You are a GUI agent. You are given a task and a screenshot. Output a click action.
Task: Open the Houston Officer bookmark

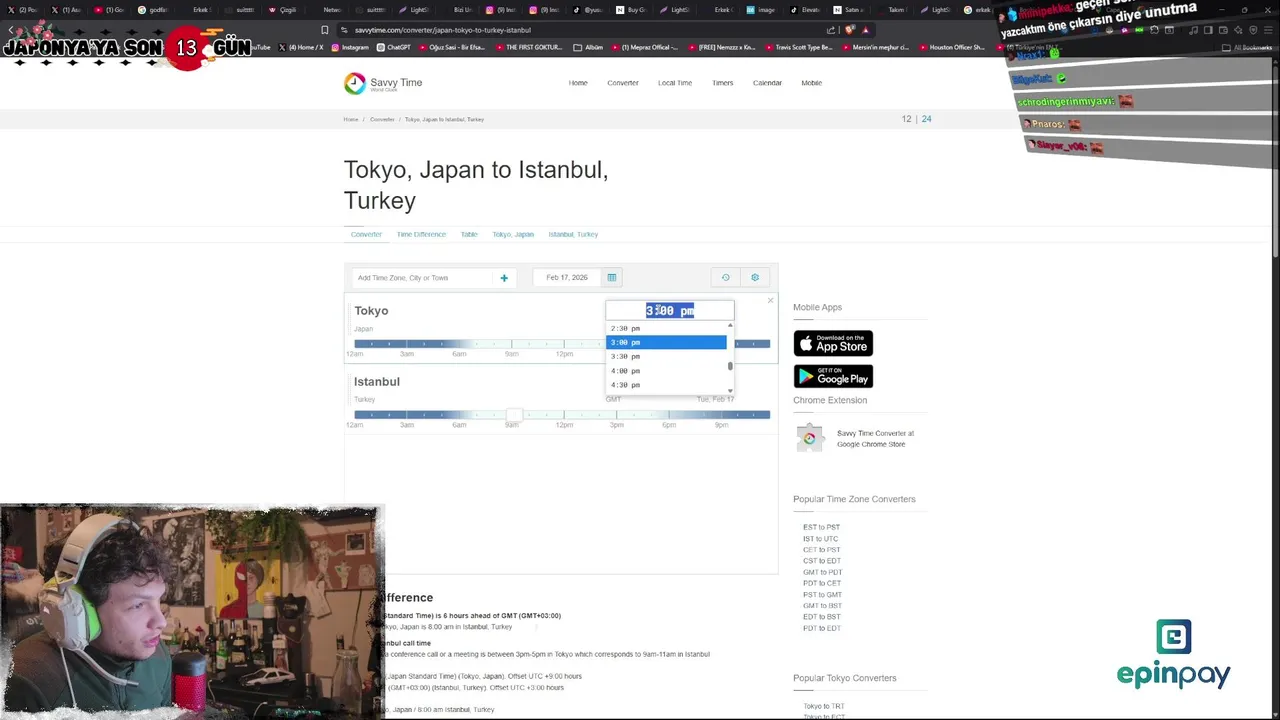coord(951,47)
